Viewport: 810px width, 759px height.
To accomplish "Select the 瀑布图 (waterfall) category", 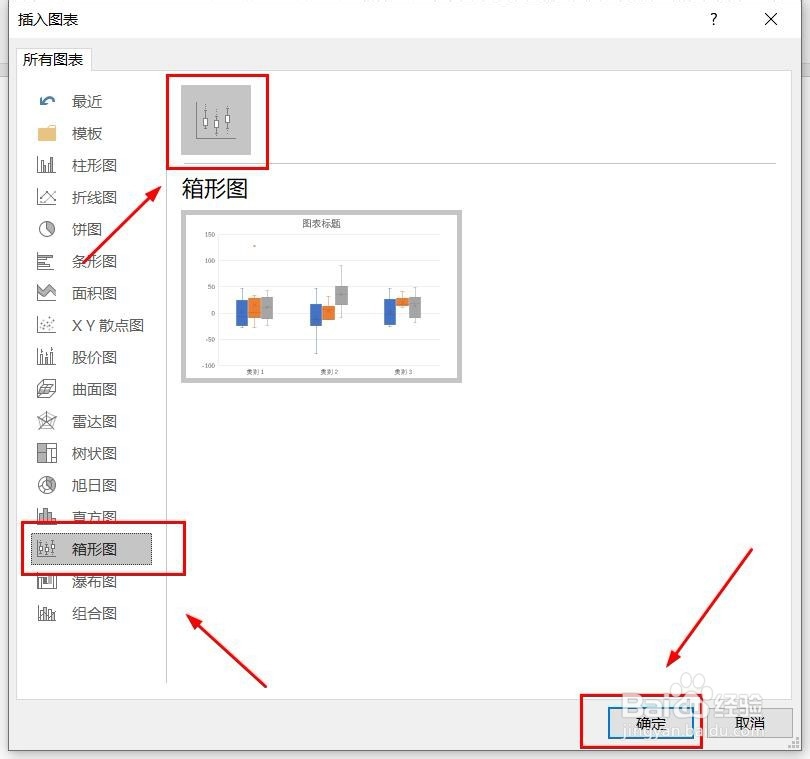I will [x=95, y=581].
